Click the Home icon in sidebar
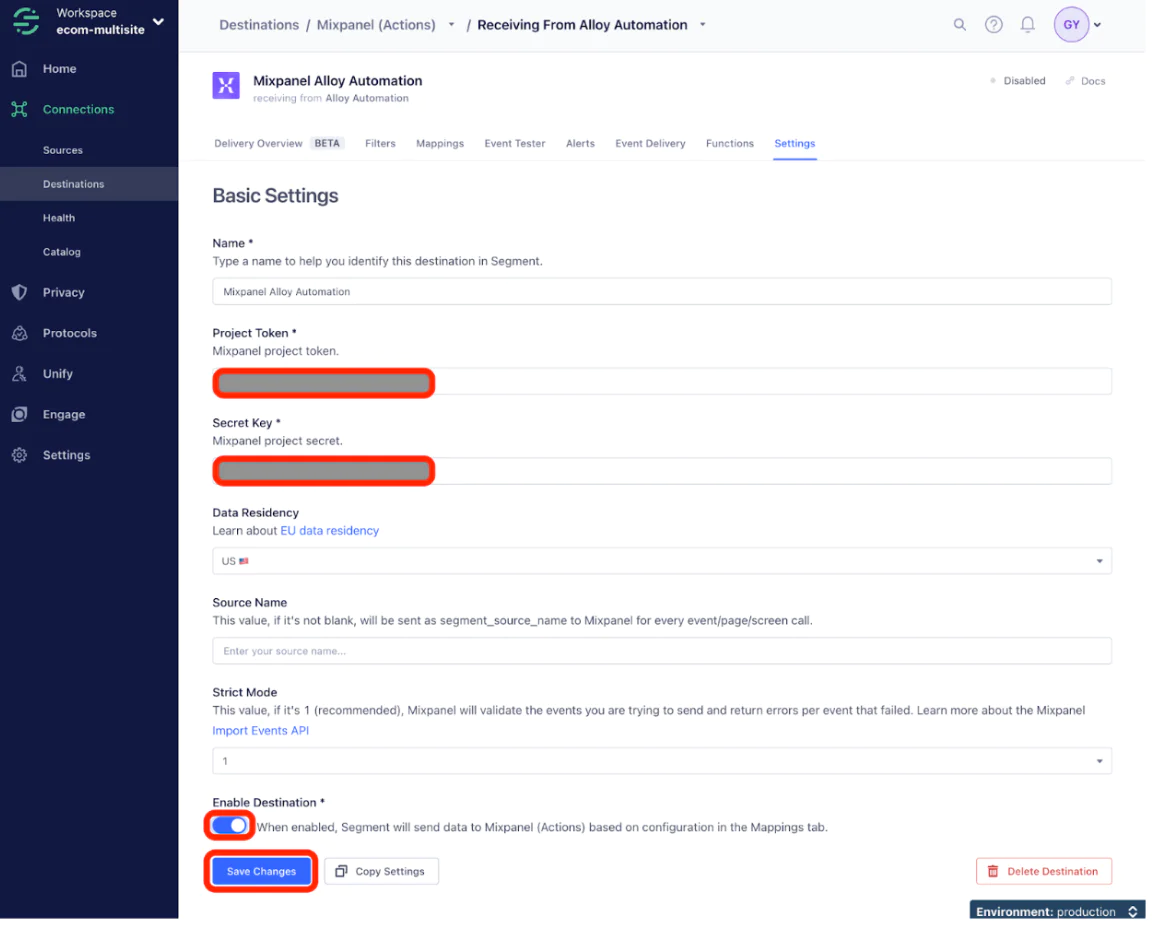Viewport: 1152px width, 925px height. click(19, 69)
